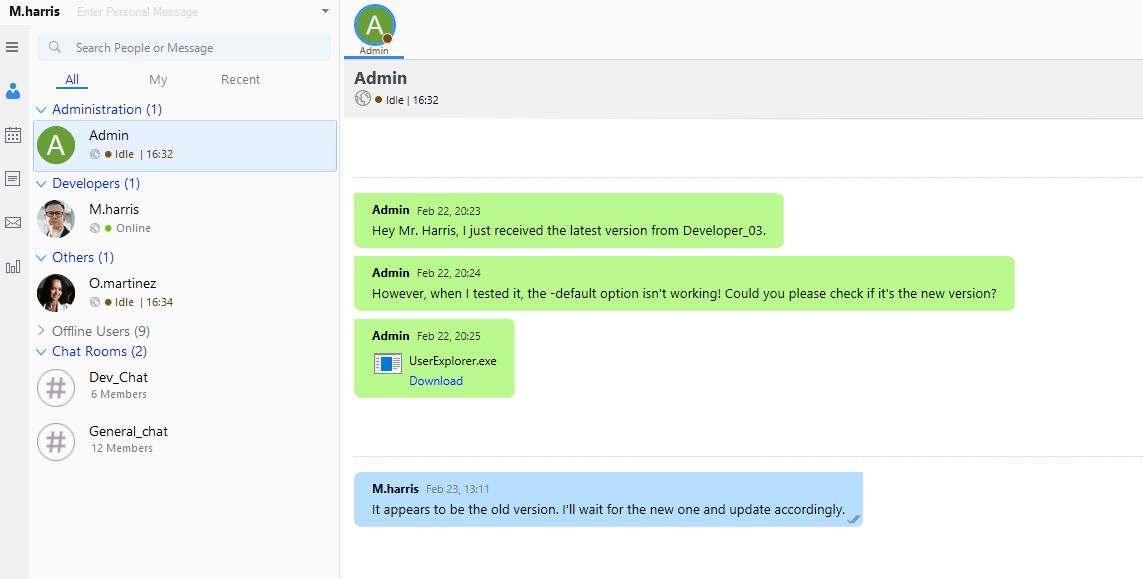
Task: Click the delivered checkmark on M.harris message
Action: [x=854, y=518]
